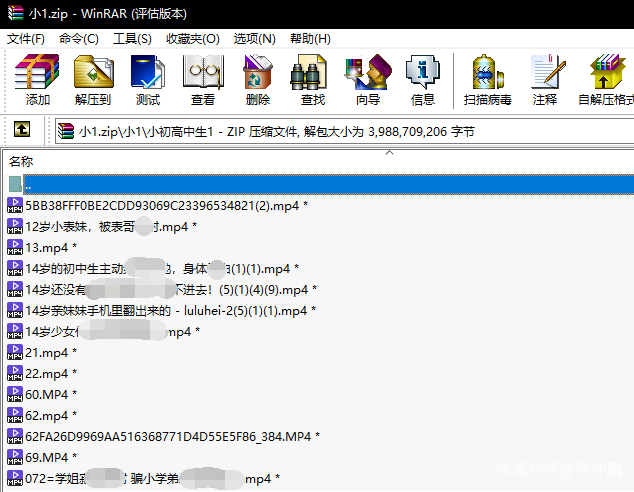
Task: Open the 收藏夹(O) menu
Action: click(x=192, y=39)
